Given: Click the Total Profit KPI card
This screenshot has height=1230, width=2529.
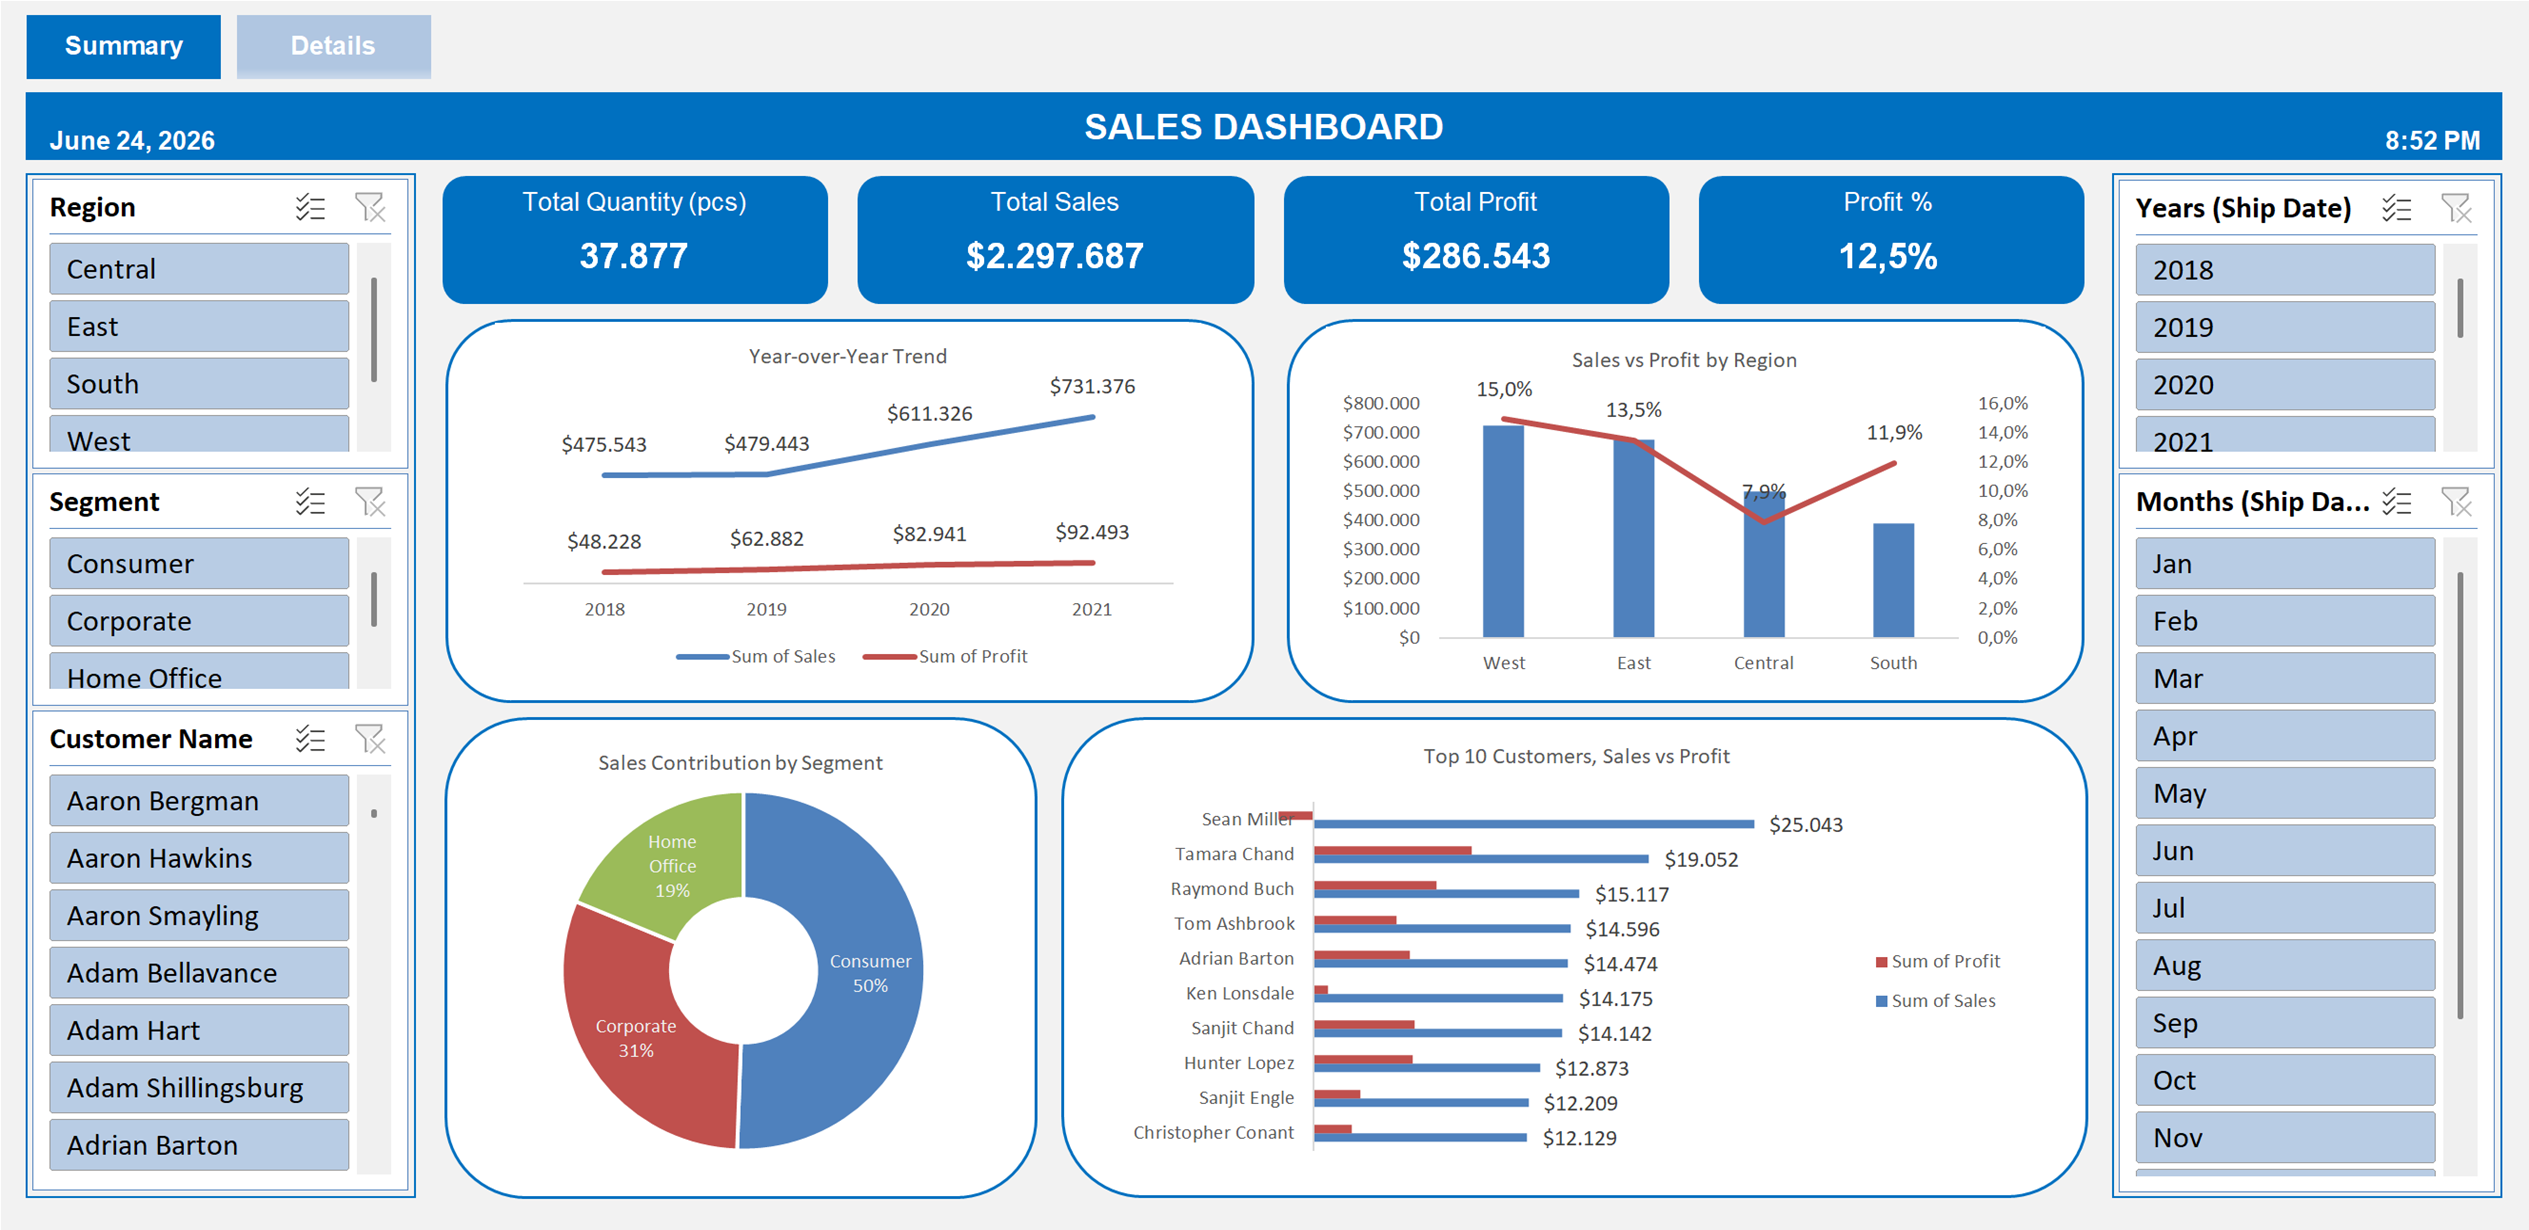Looking at the screenshot, I should (x=1476, y=240).
